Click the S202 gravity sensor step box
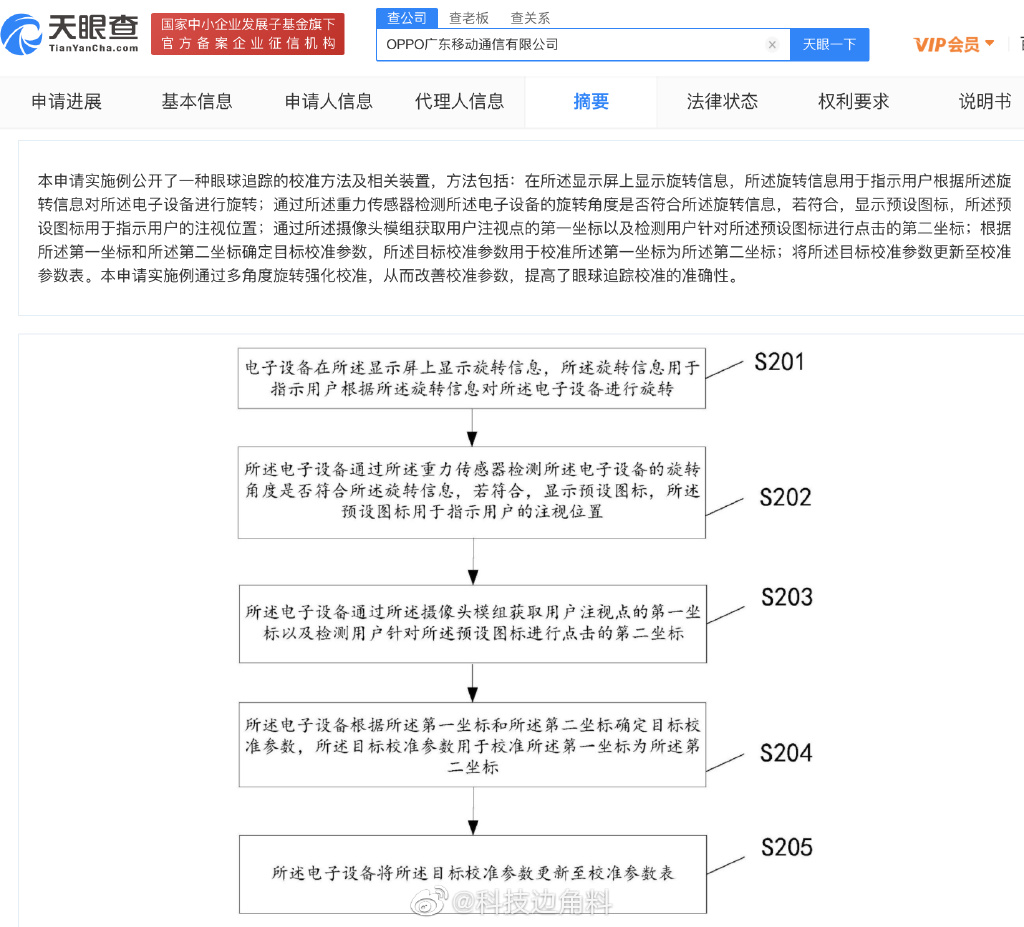1024x927 pixels. (472, 493)
